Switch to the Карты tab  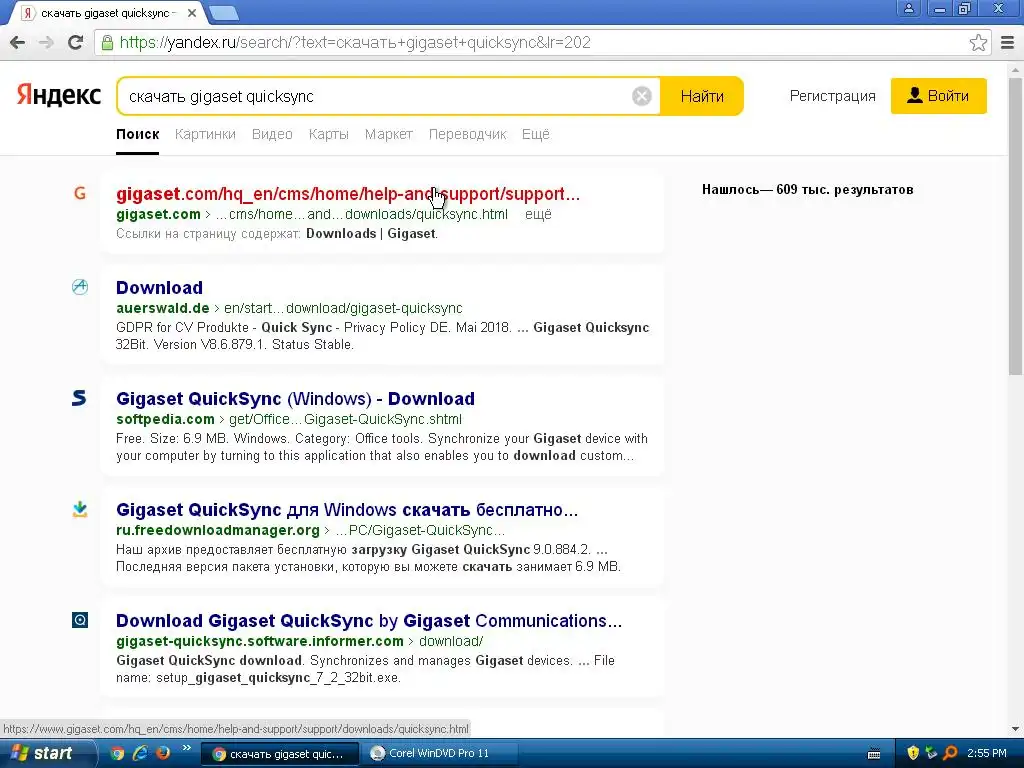[x=328, y=135]
